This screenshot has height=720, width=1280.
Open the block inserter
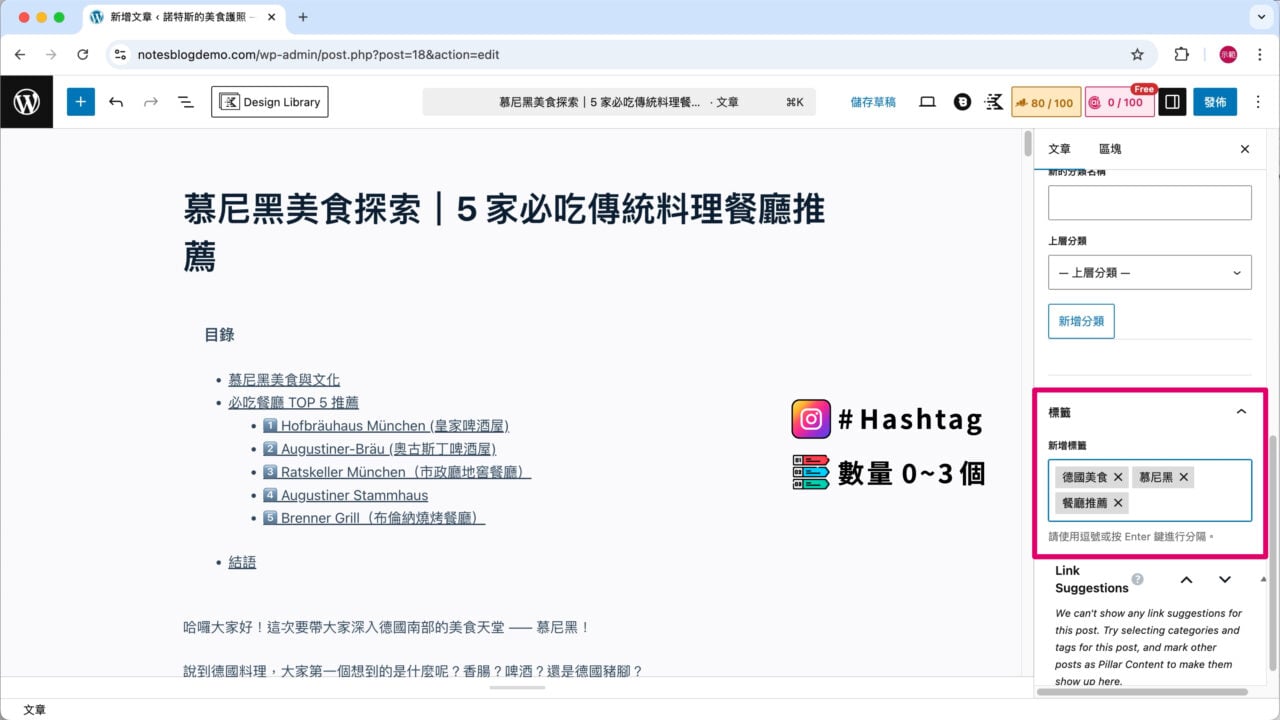click(81, 101)
